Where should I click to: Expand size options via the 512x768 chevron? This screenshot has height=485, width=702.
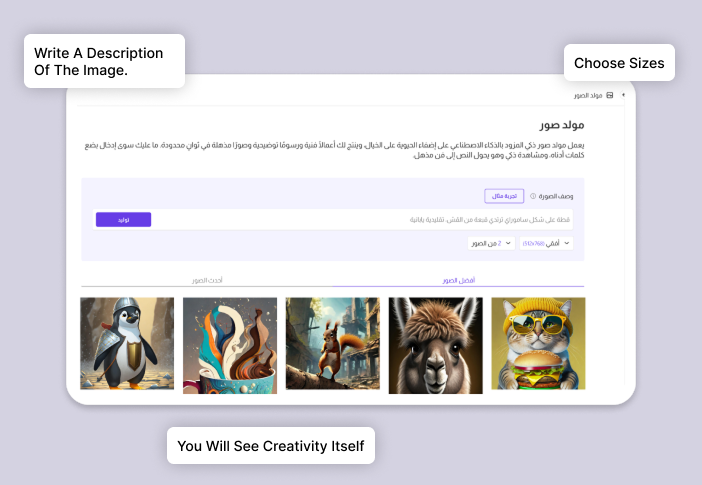click(567, 243)
